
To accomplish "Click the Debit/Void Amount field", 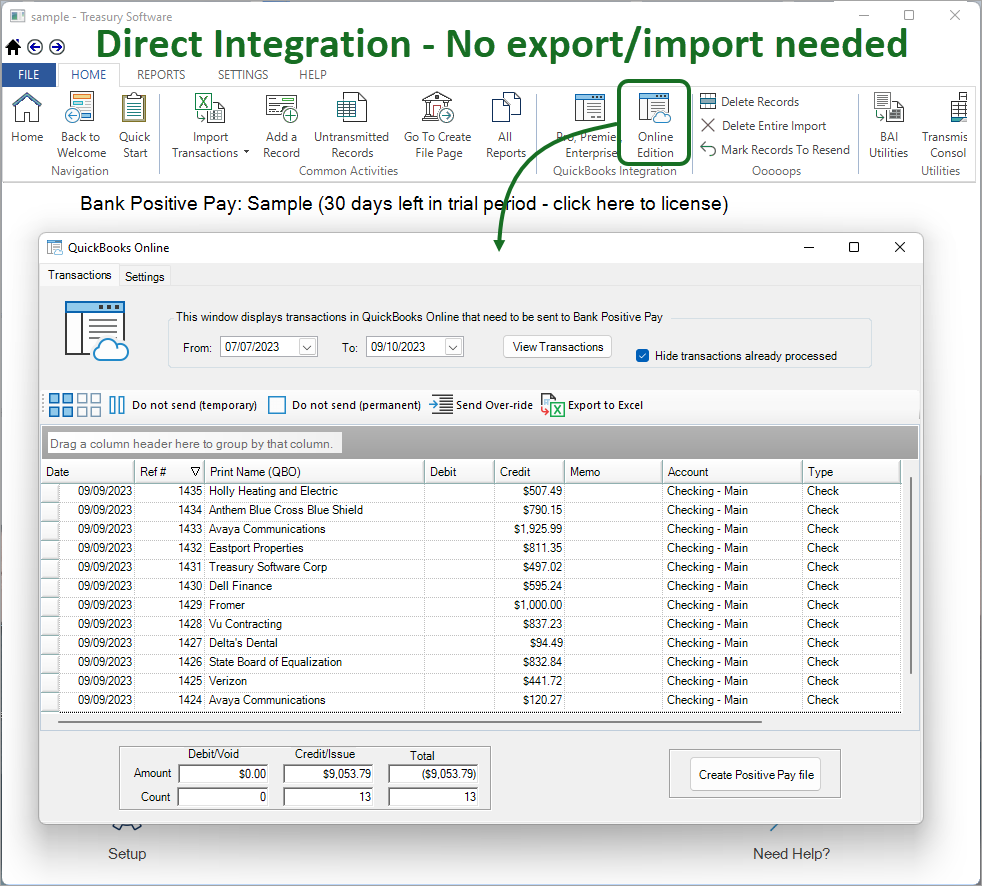I will click(224, 775).
